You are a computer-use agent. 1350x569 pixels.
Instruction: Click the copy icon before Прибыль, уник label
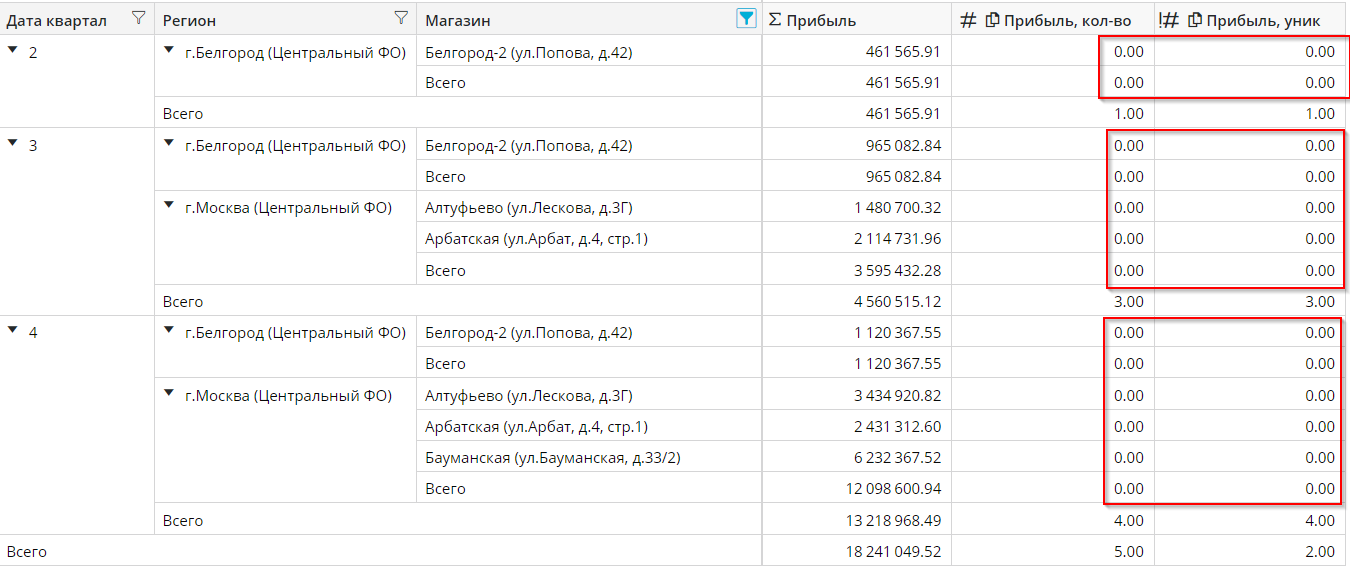[x=1194, y=20]
